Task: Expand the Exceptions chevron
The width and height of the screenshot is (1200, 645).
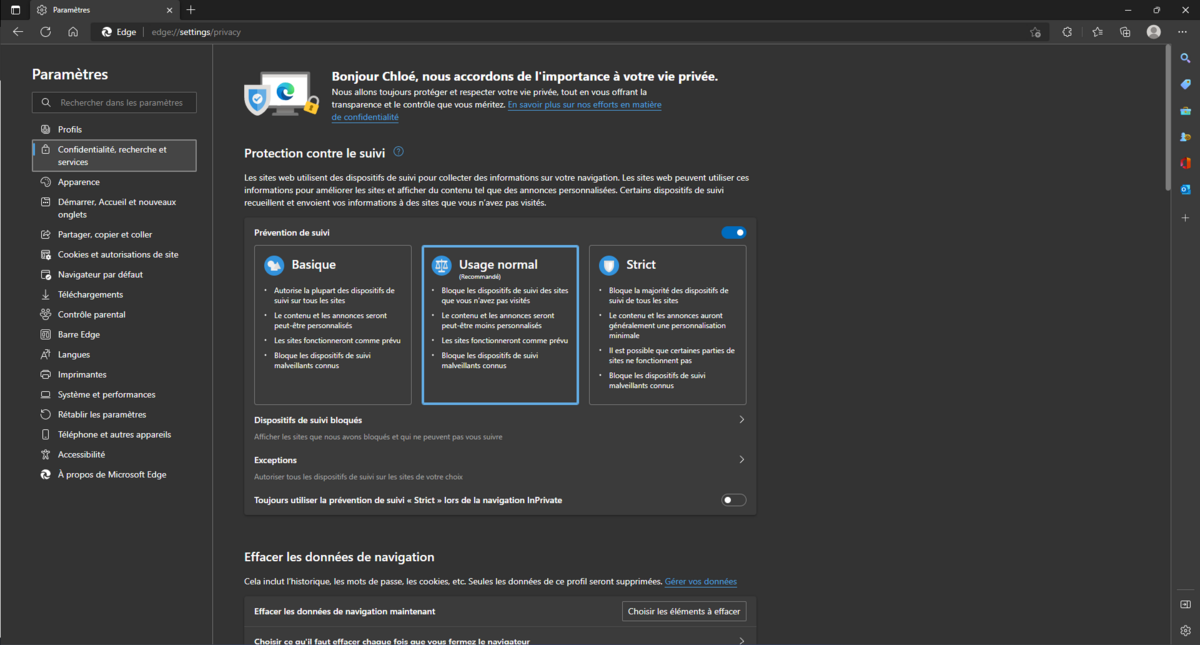Action: coord(741,460)
